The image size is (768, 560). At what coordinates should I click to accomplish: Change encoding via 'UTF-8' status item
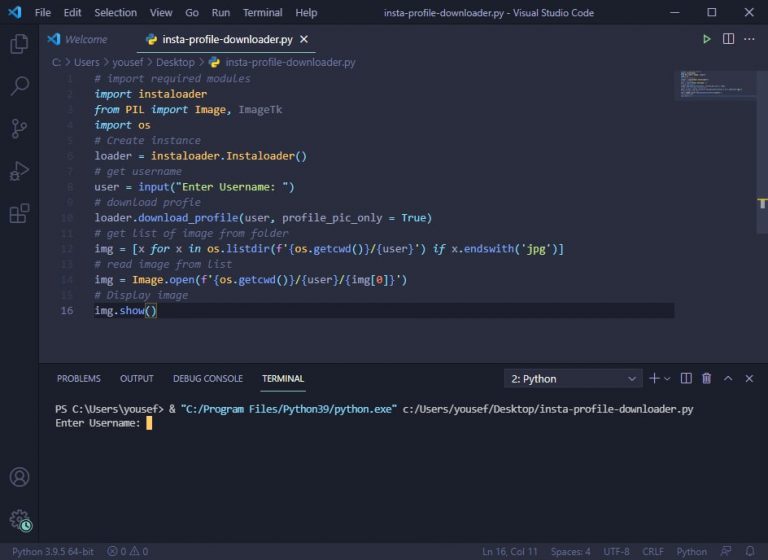[x=616, y=552]
